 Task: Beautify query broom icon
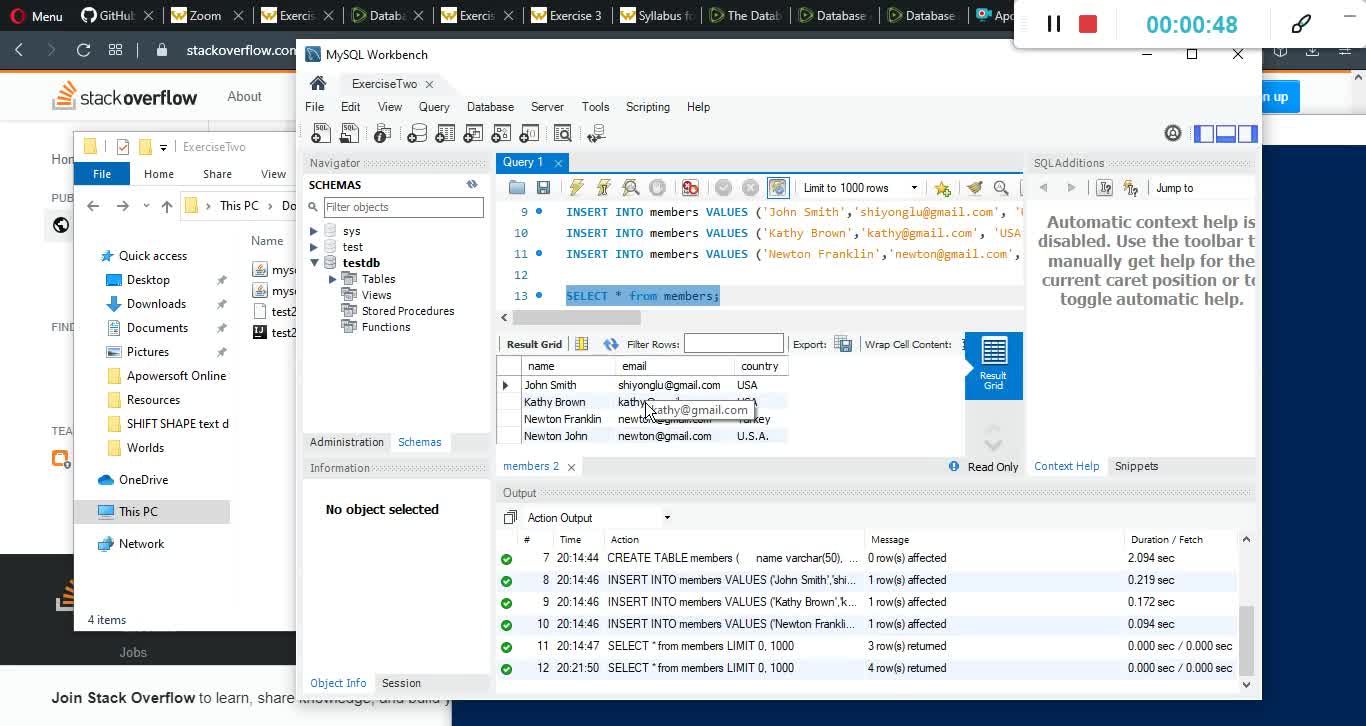974,188
